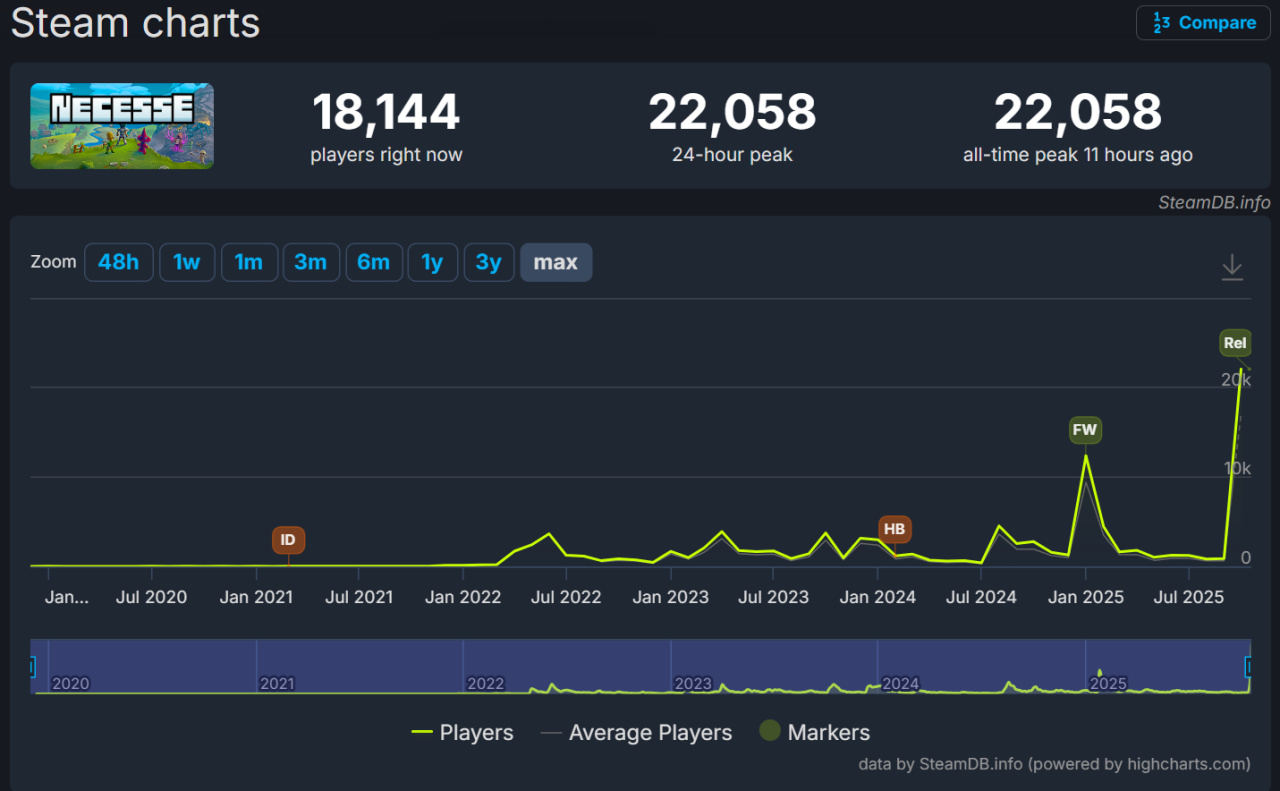Viewport: 1280px width, 791px height.
Task: Toggle the Average Players series in legend
Action: pos(637,732)
